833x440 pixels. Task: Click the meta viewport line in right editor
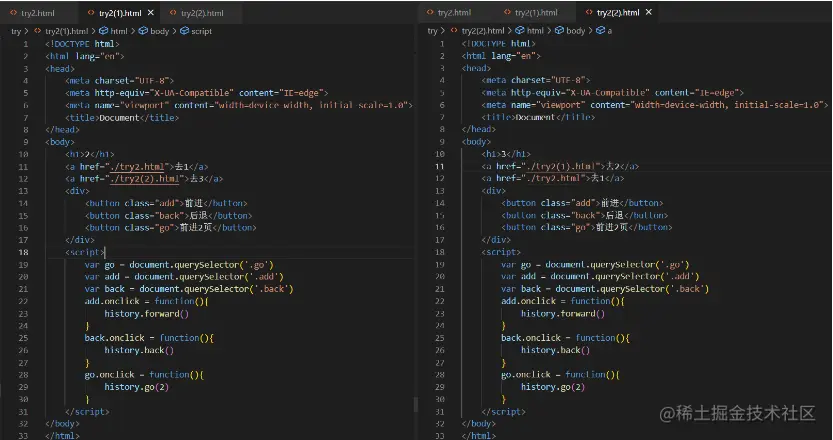point(654,105)
